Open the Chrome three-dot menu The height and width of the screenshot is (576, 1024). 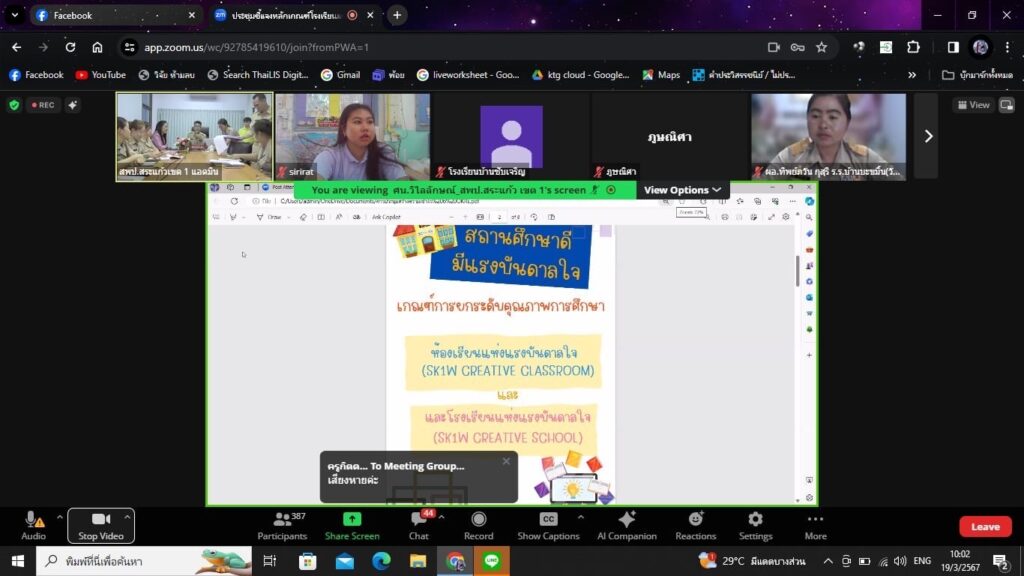pos(1008,47)
